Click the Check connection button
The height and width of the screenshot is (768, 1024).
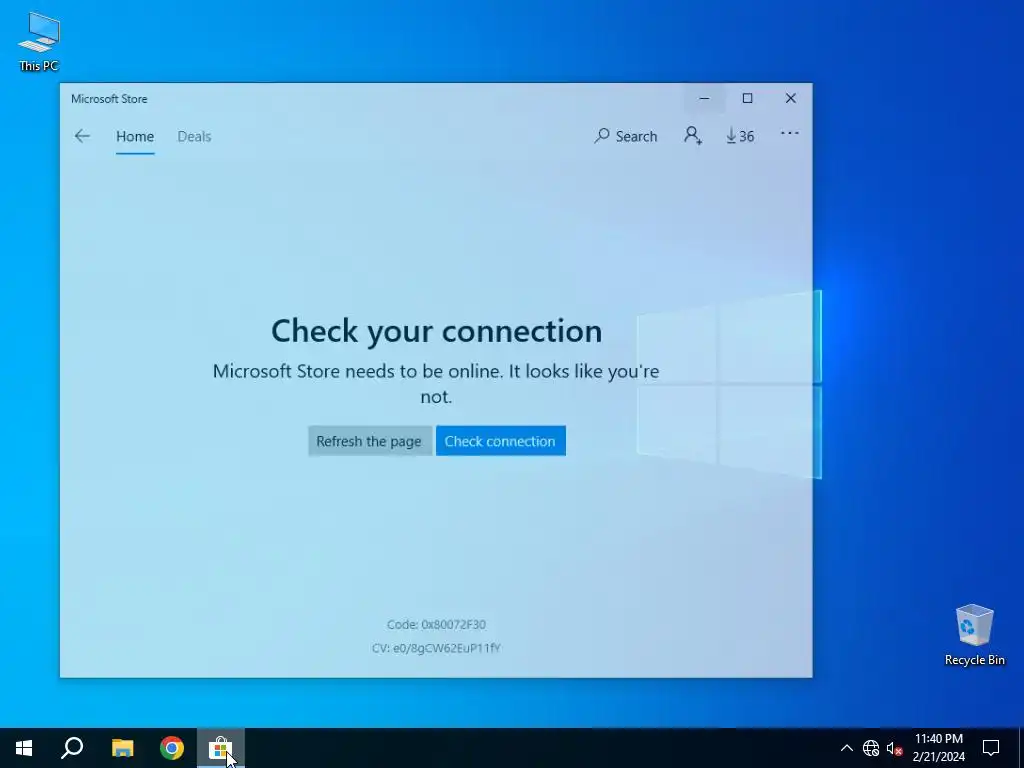click(x=500, y=441)
